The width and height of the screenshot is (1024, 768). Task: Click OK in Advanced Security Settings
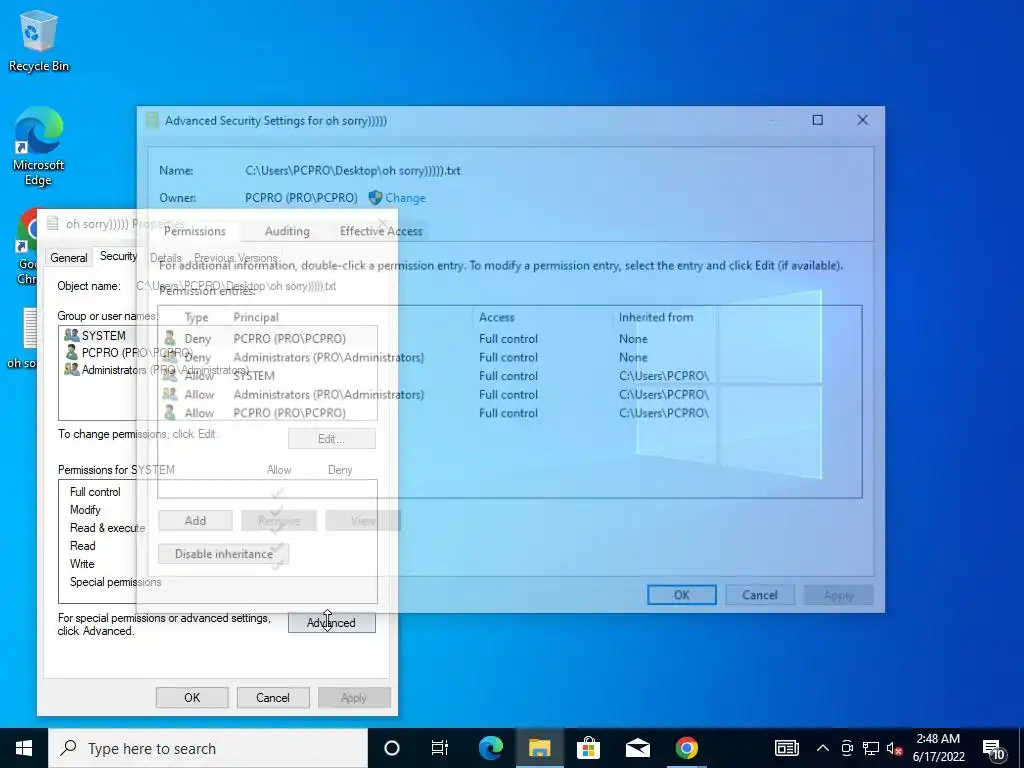click(682, 595)
